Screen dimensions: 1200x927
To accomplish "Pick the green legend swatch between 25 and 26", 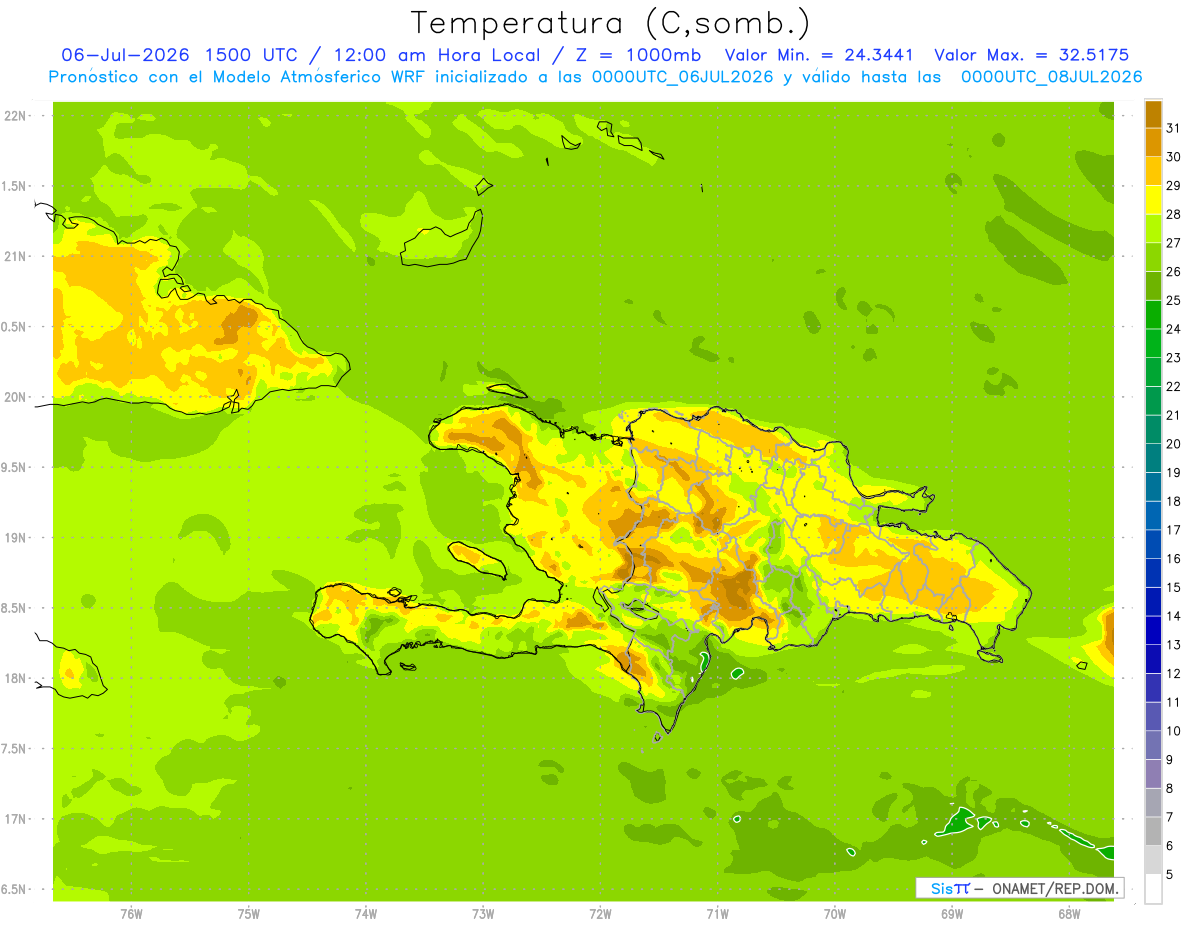I will 1153,286.
